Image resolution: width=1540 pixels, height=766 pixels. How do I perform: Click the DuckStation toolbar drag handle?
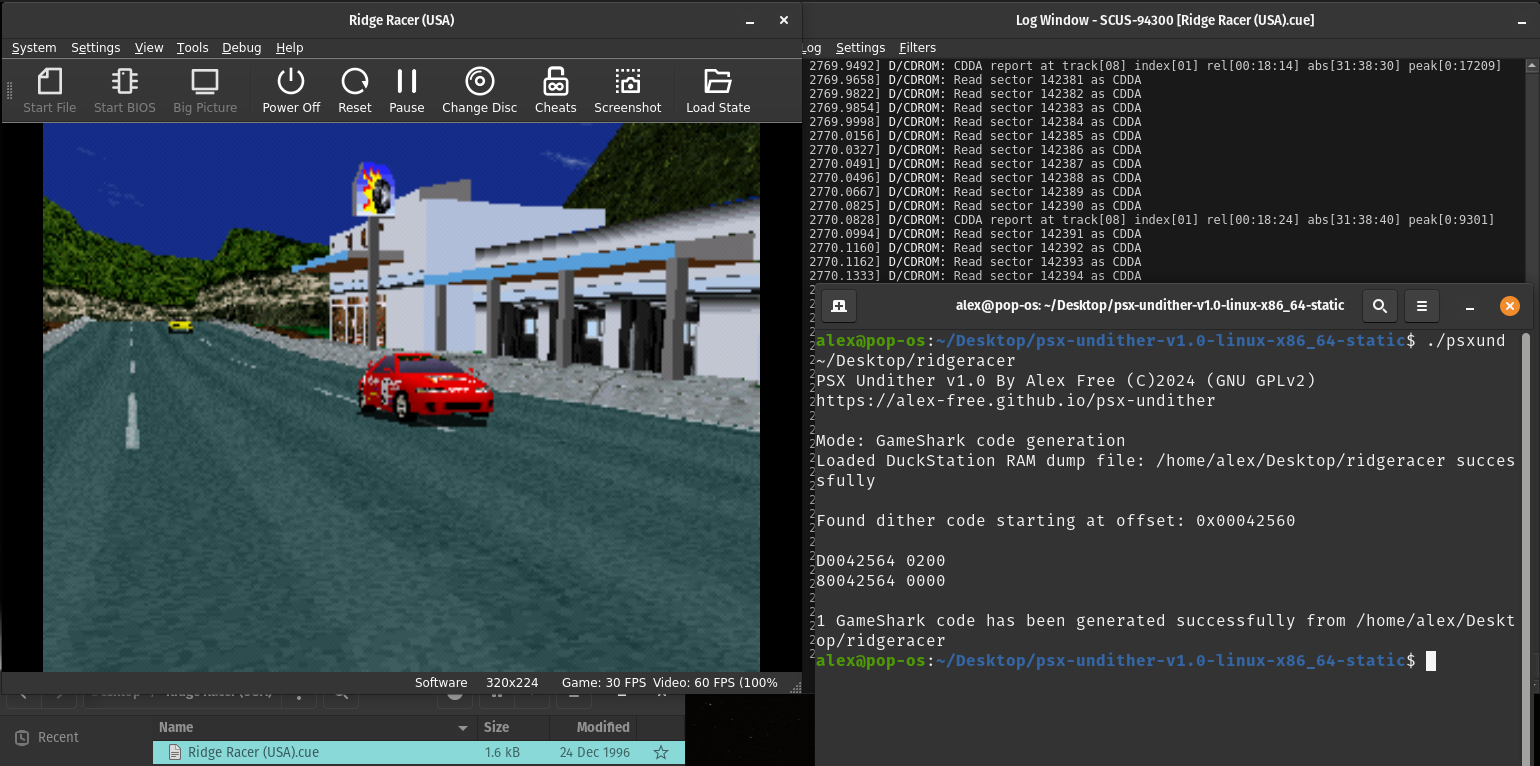coord(9,90)
